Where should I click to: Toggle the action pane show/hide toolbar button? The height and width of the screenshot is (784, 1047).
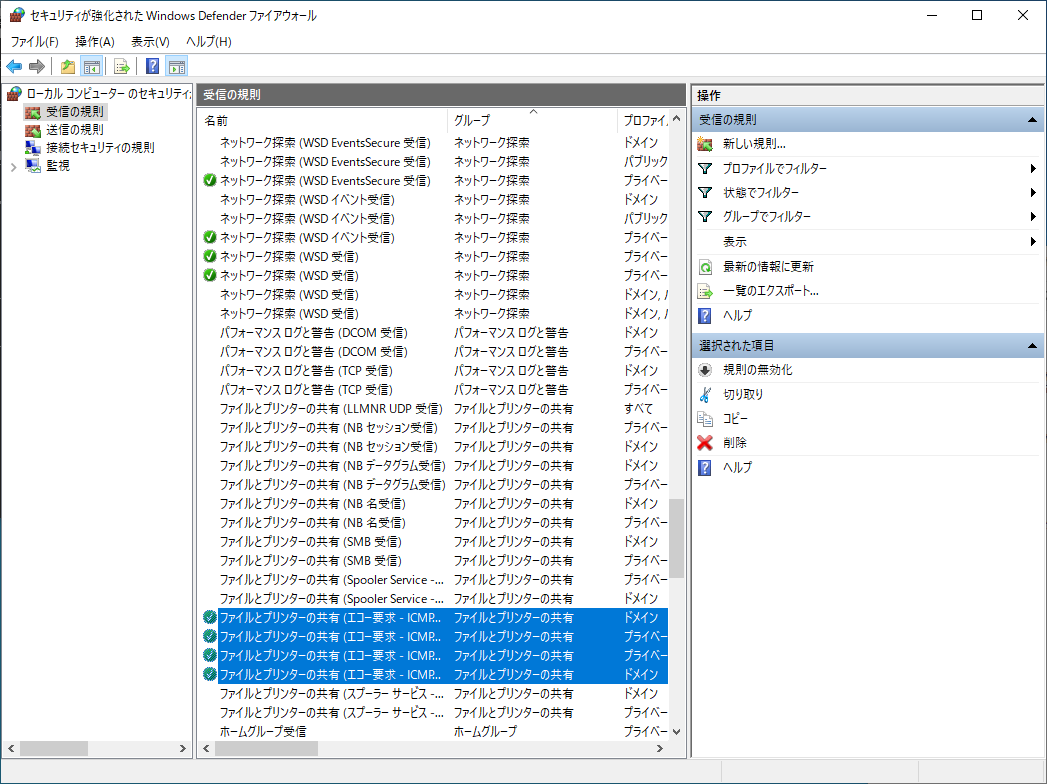click(x=177, y=66)
